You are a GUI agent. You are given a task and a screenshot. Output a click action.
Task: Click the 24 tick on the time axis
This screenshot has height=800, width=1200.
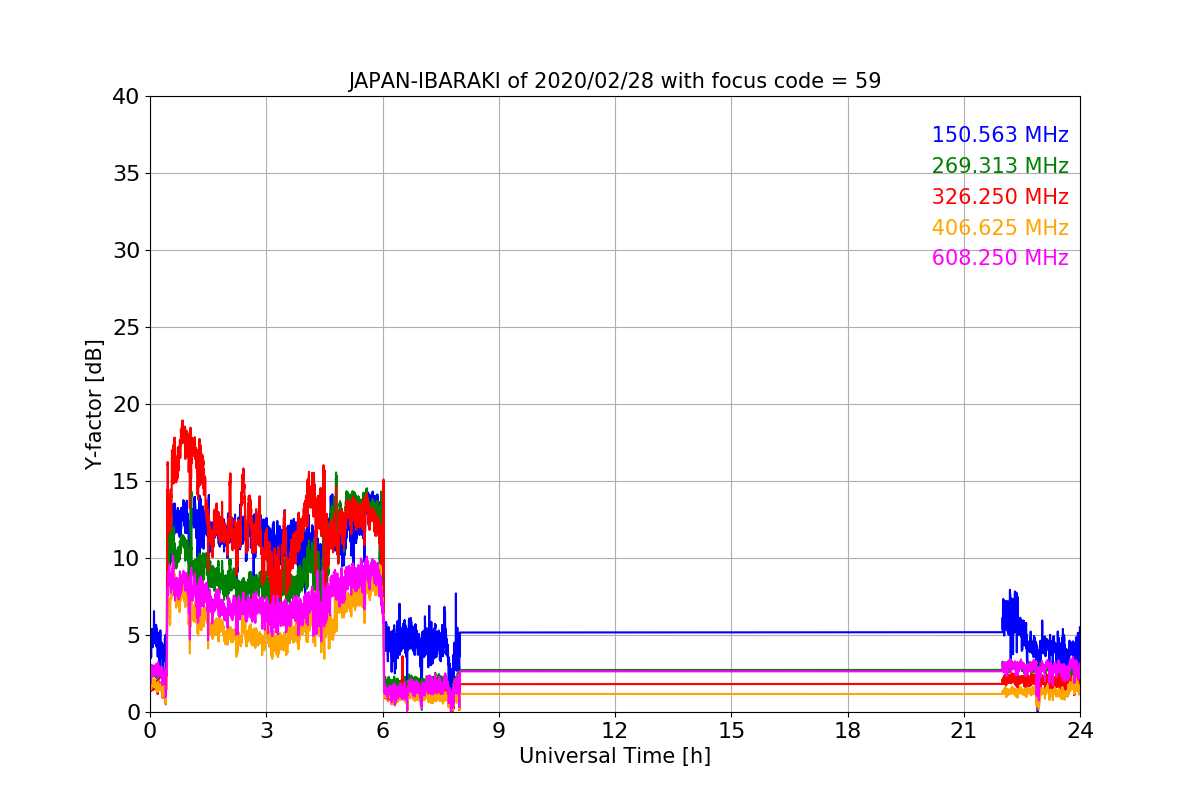1080,731
